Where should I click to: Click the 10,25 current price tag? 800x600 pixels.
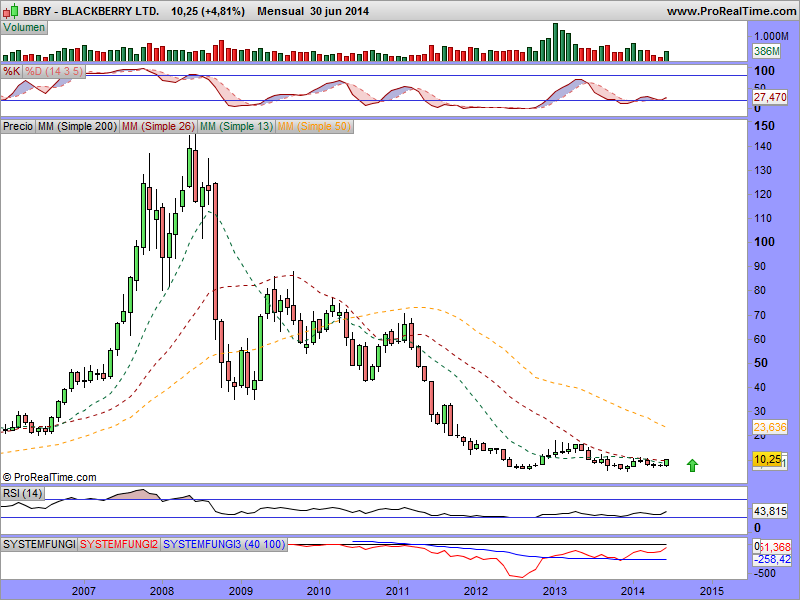[767, 460]
